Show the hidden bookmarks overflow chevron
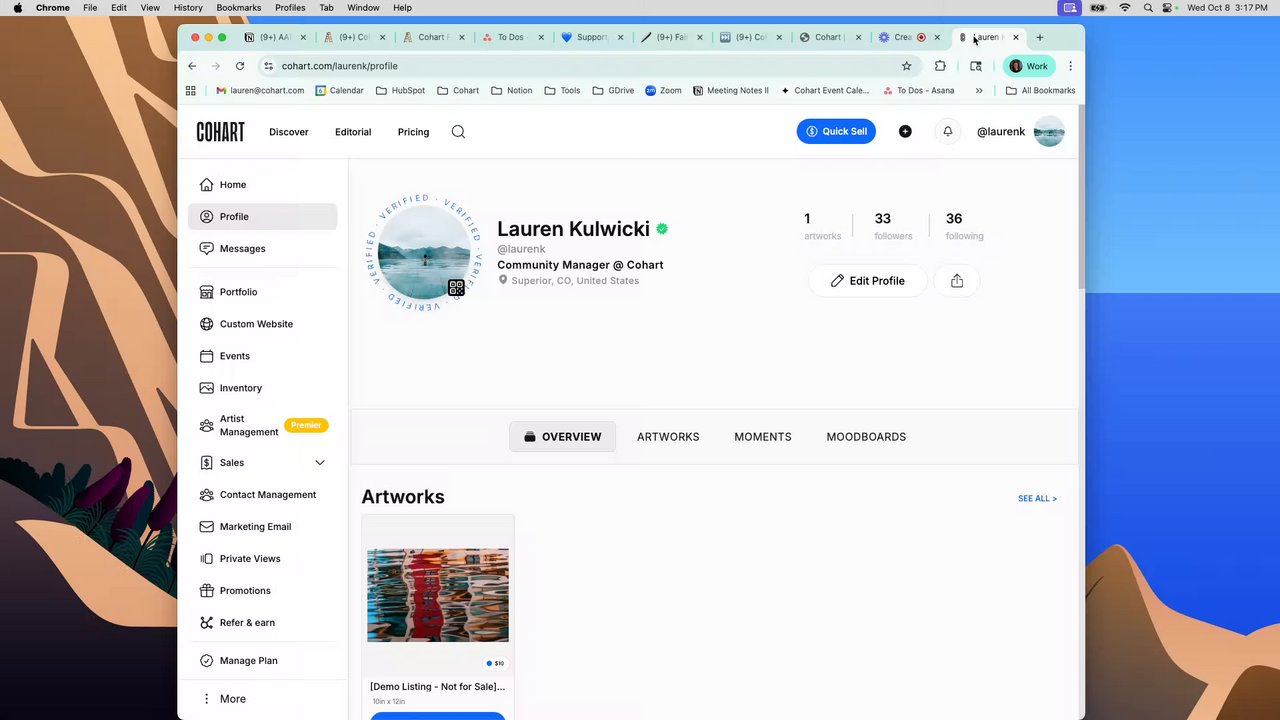This screenshot has width=1280, height=720. (x=979, y=90)
